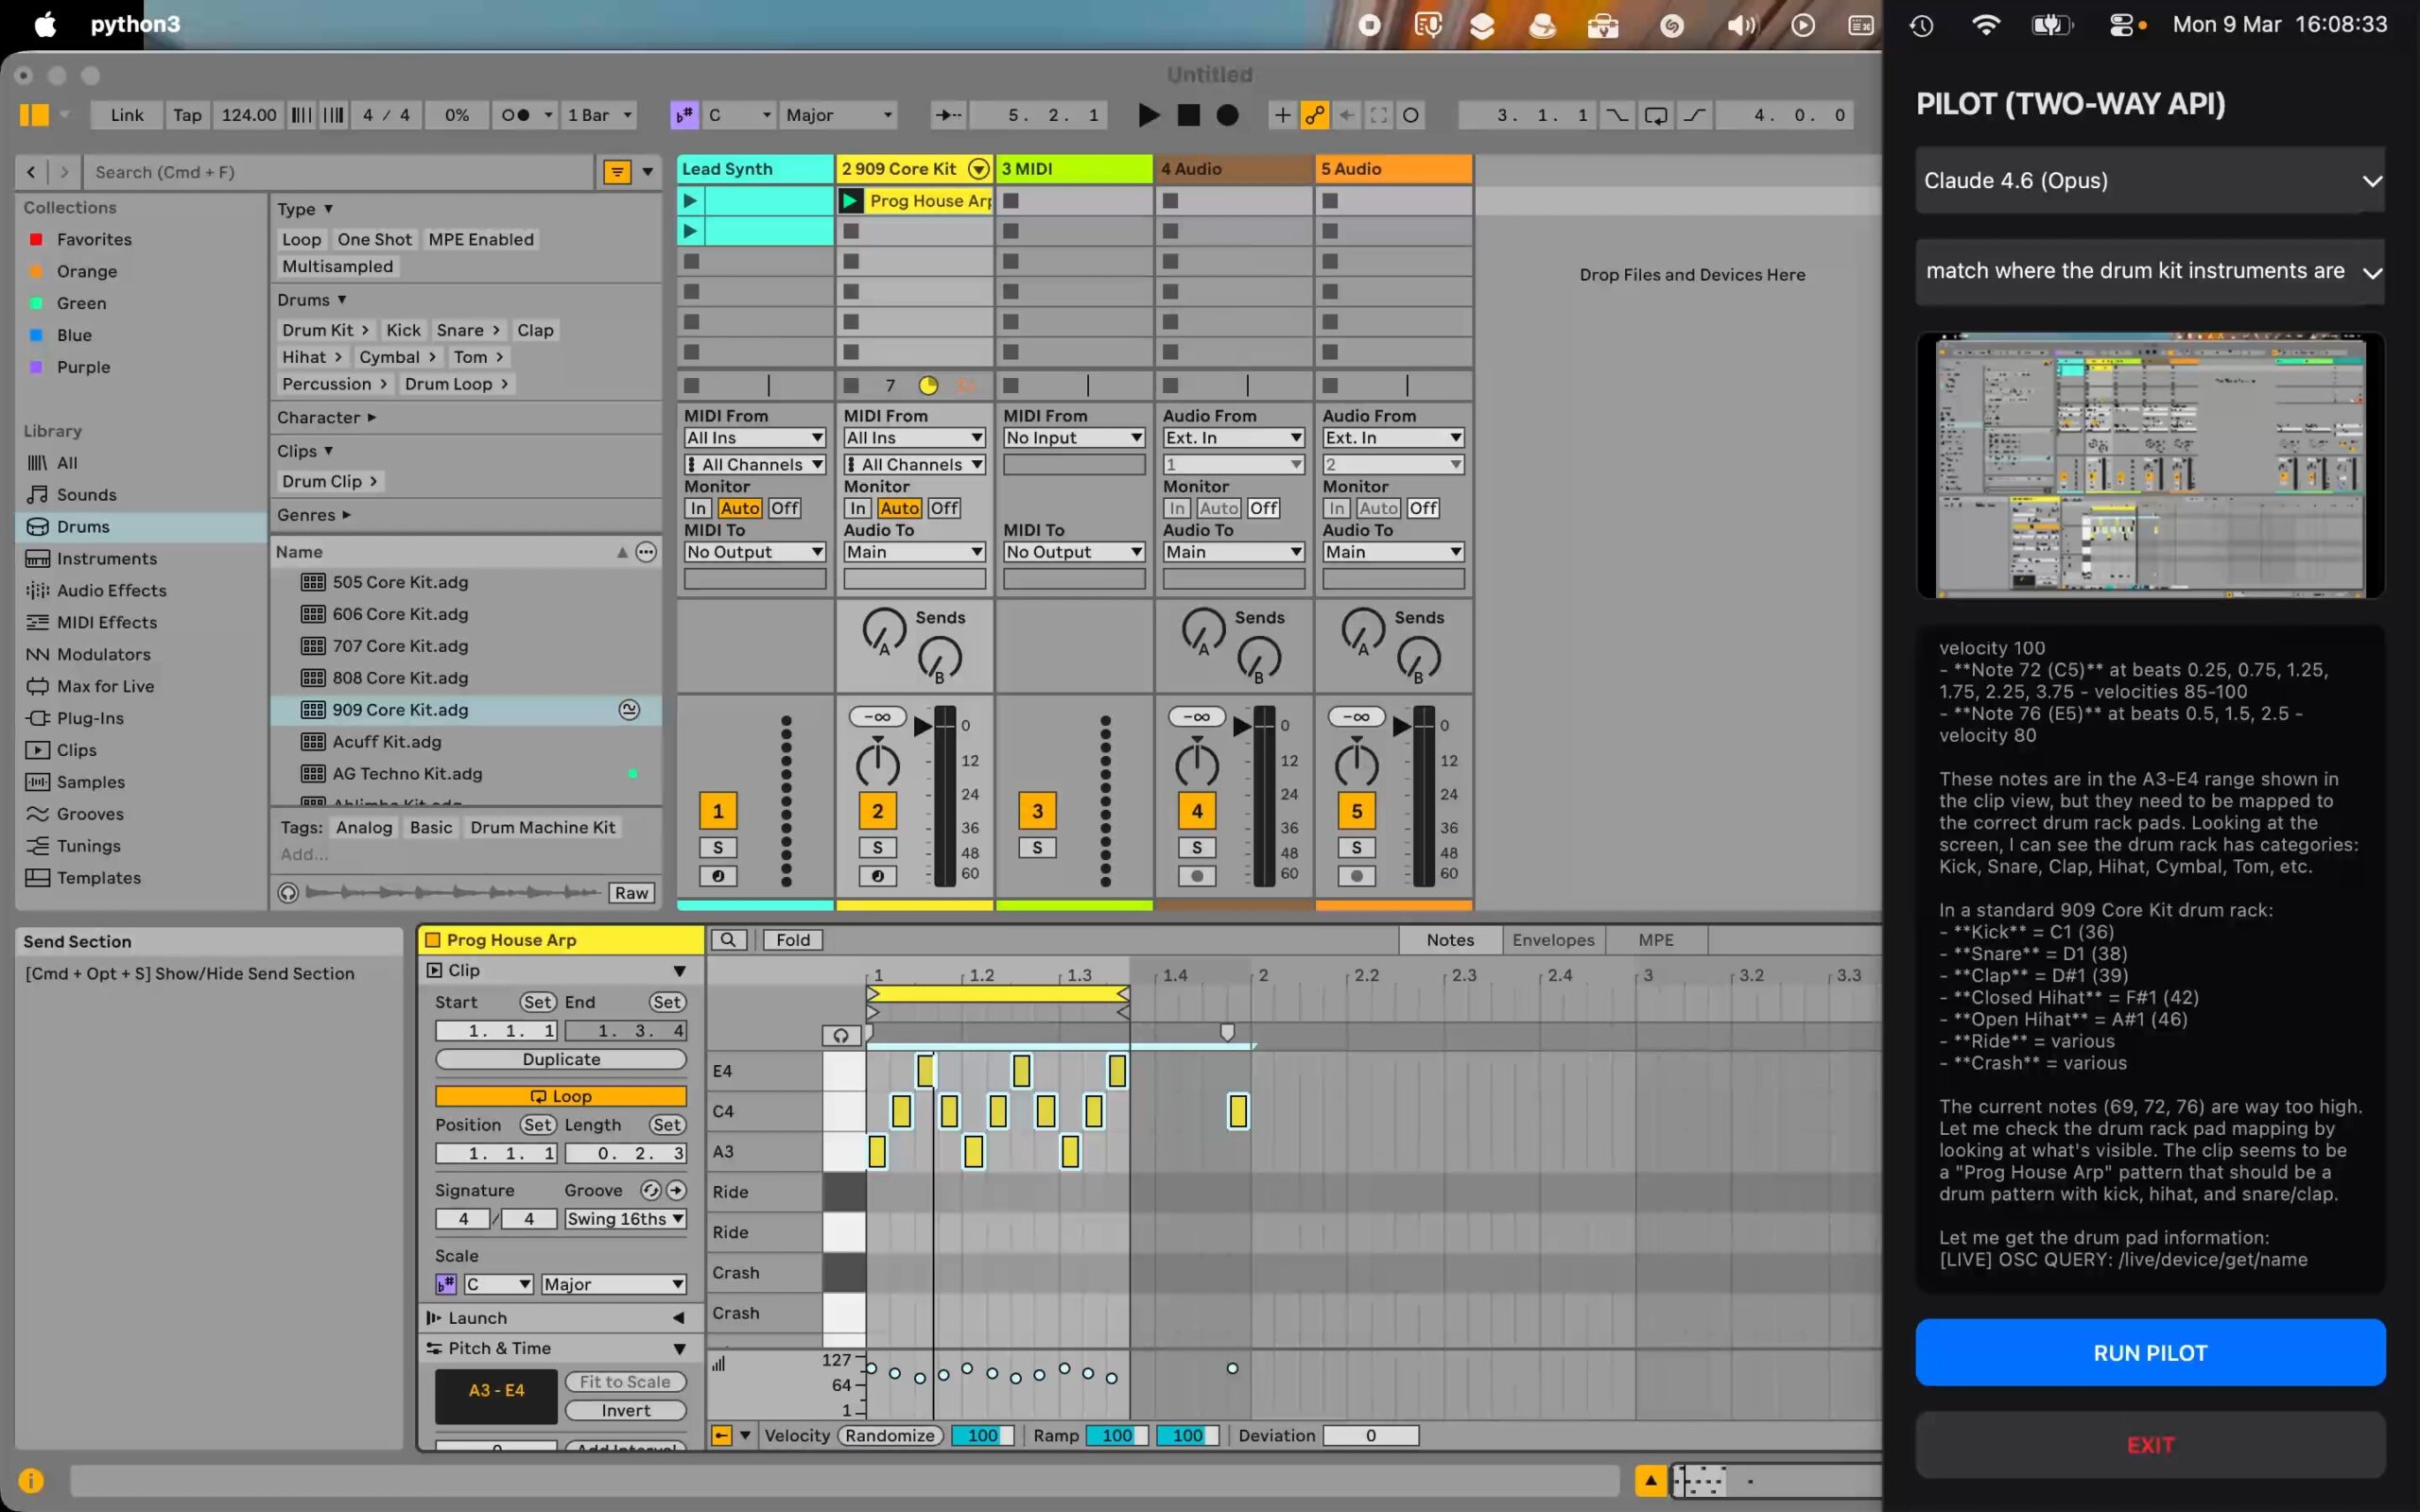2420x1512 pixels.
Task: Select Instruments in the Library sidebar
Action: pos(106,559)
